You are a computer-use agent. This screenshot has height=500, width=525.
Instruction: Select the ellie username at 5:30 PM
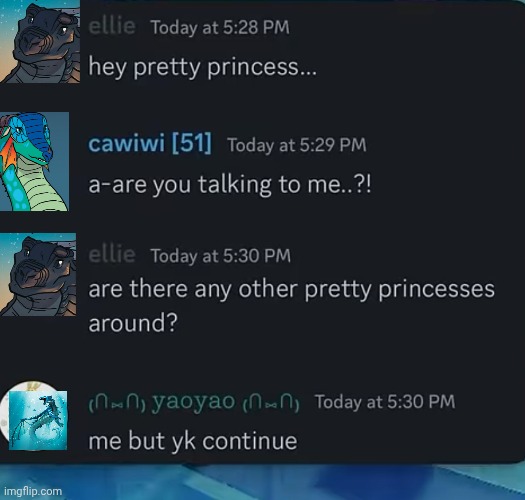pyautogui.click(x=112, y=255)
